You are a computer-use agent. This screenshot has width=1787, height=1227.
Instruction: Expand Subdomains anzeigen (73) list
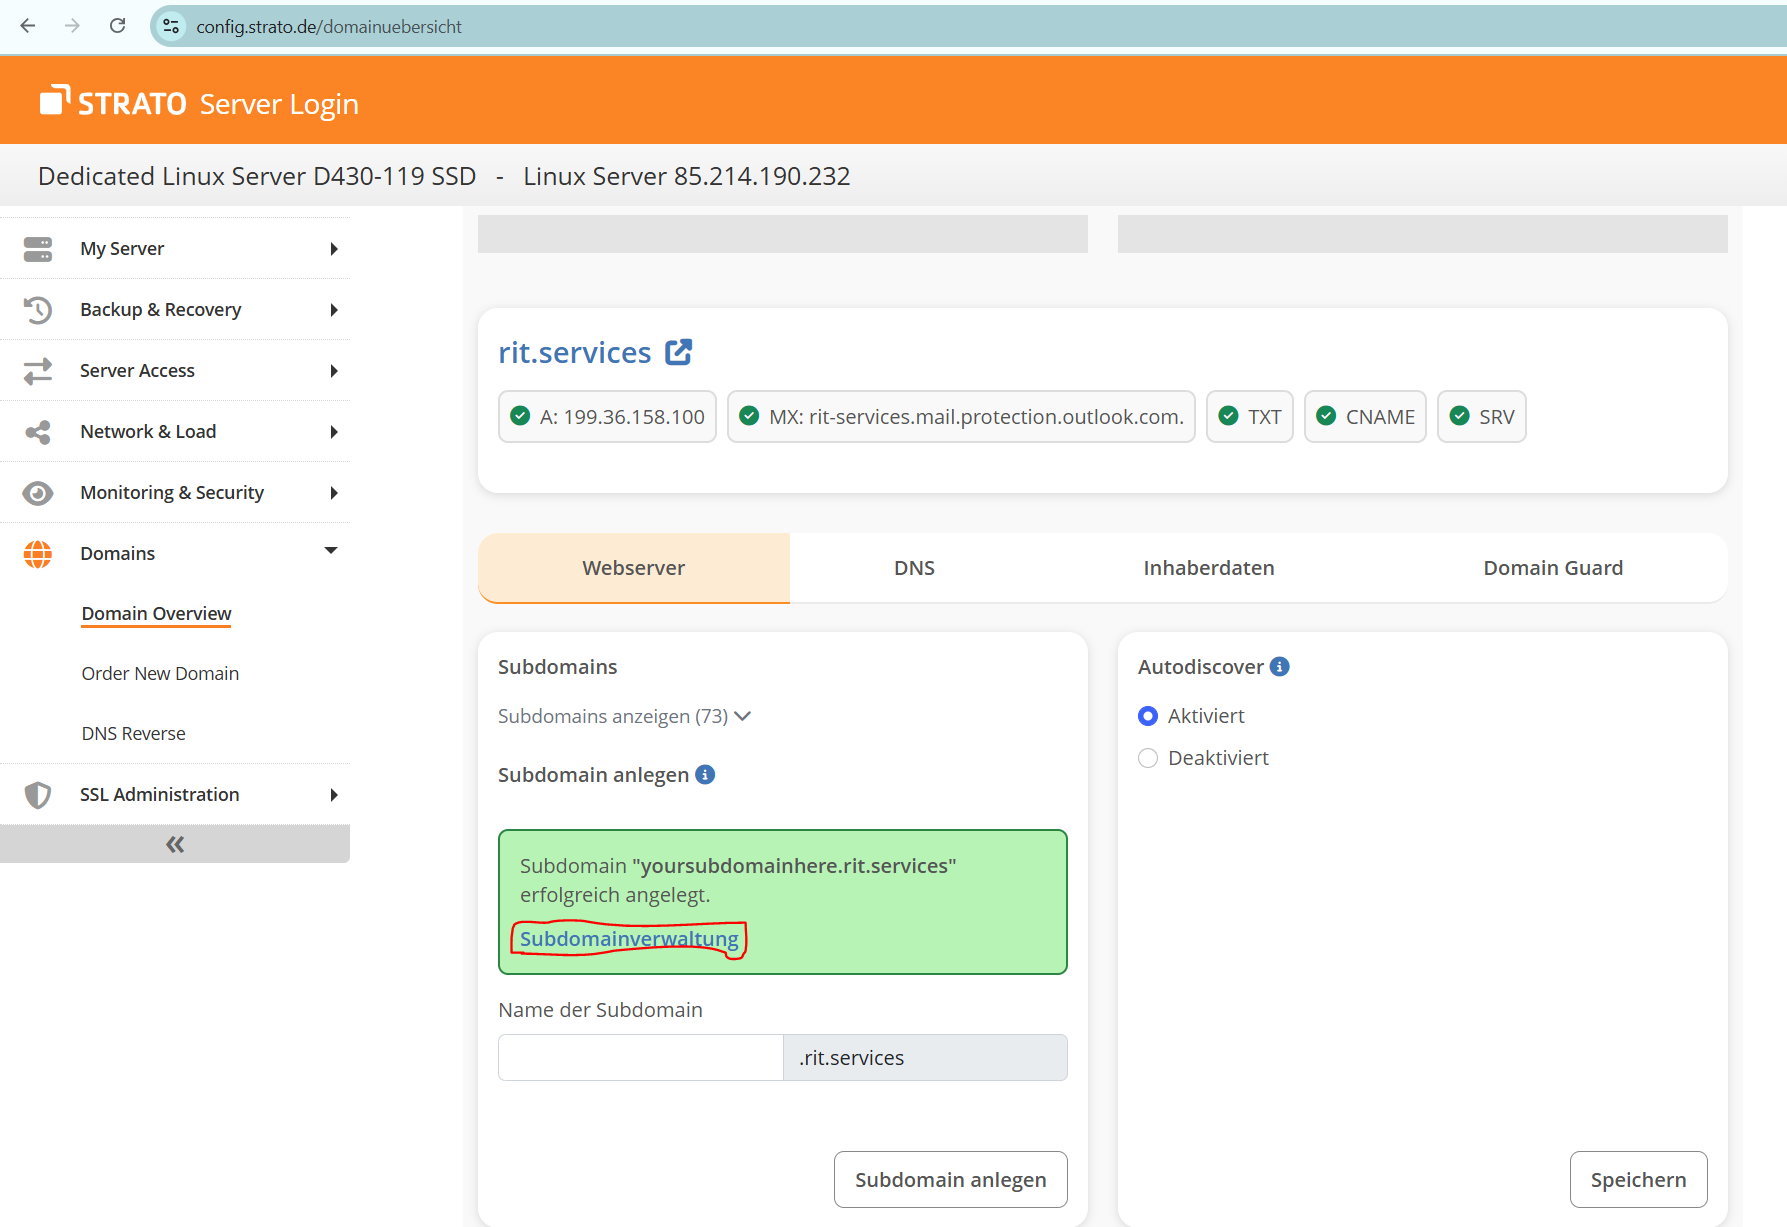coord(624,716)
